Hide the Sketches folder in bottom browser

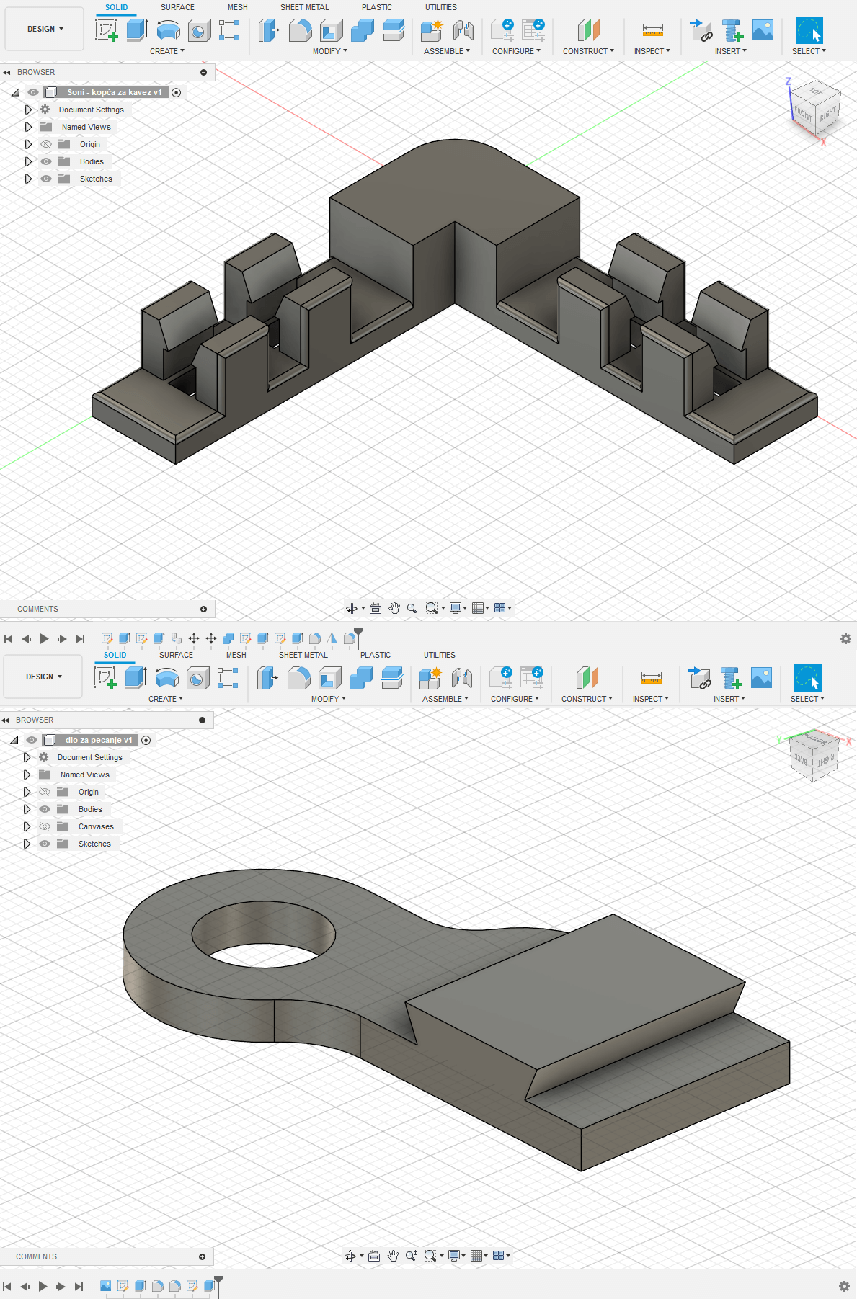click(44, 844)
